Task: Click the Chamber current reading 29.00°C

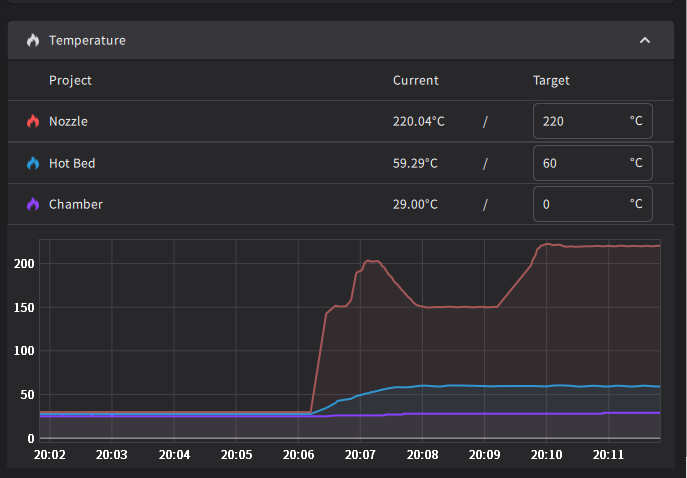Action: tap(418, 204)
